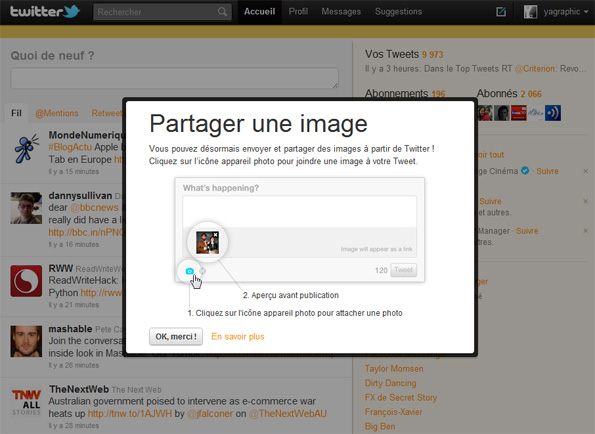
Task: Open the Suggestions menu item
Action: coord(398,12)
